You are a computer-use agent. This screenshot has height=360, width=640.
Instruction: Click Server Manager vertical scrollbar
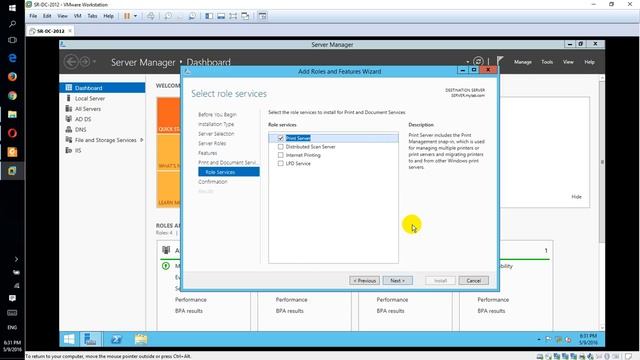(x=602, y=162)
